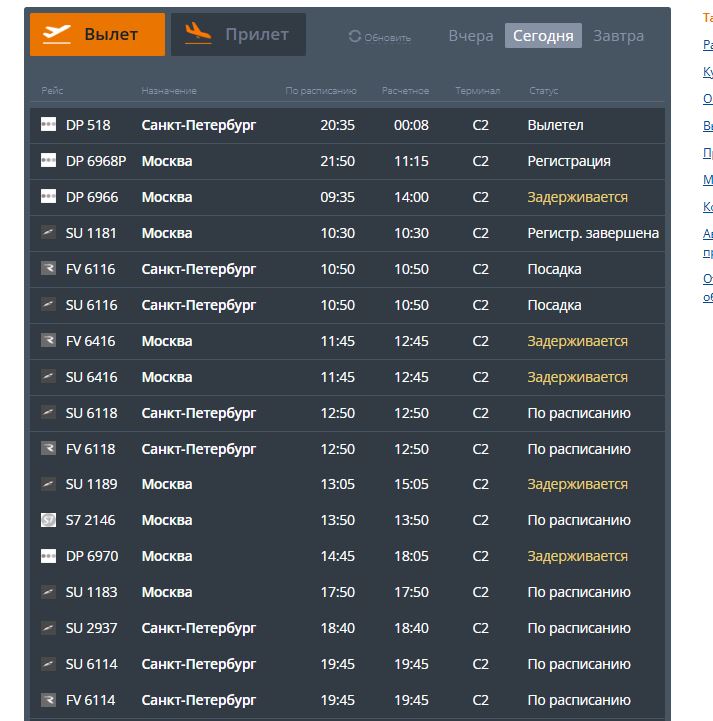Image resolution: width=713 pixels, height=721 pixels.
Task: Select flight number FV 6116
Action: pos(91,269)
